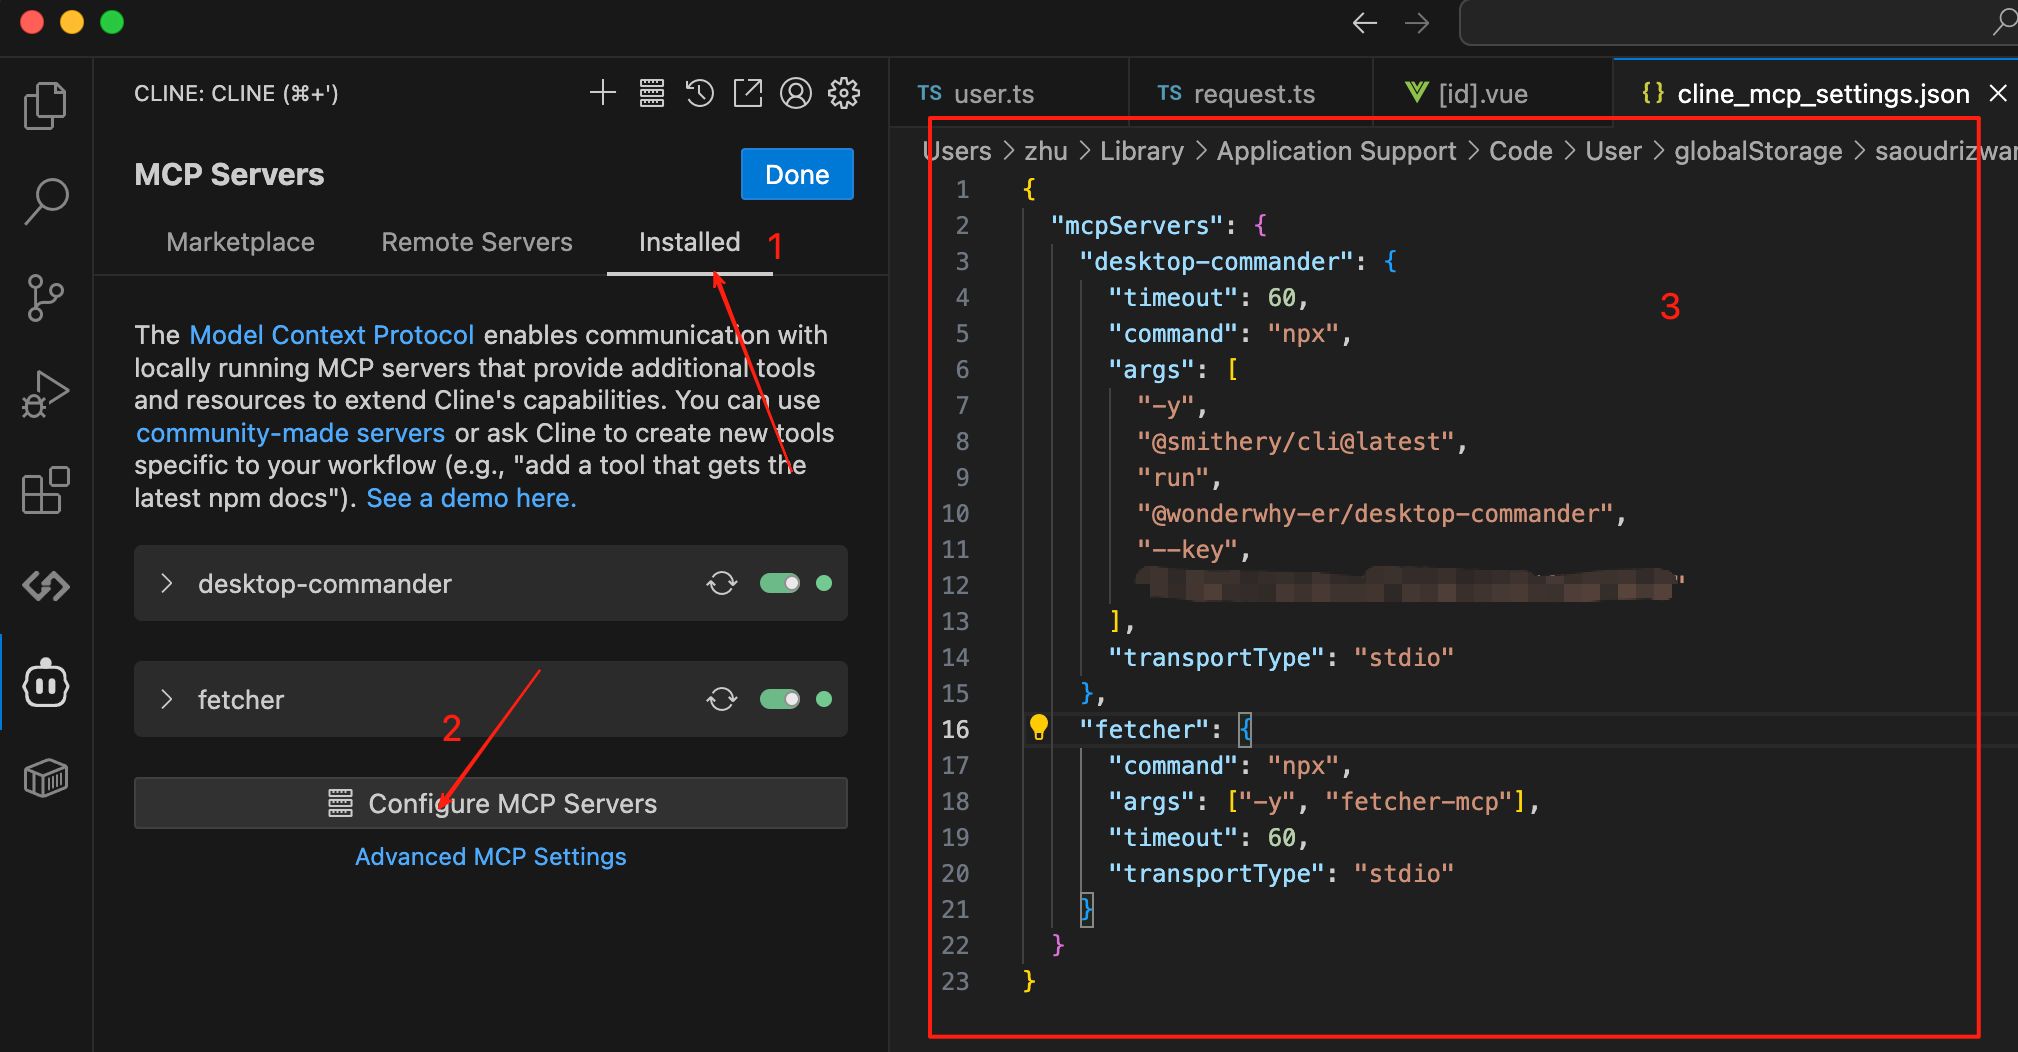Select the Installed tab
The height and width of the screenshot is (1052, 2018).
pyautogui.click(x=690, y=242)
